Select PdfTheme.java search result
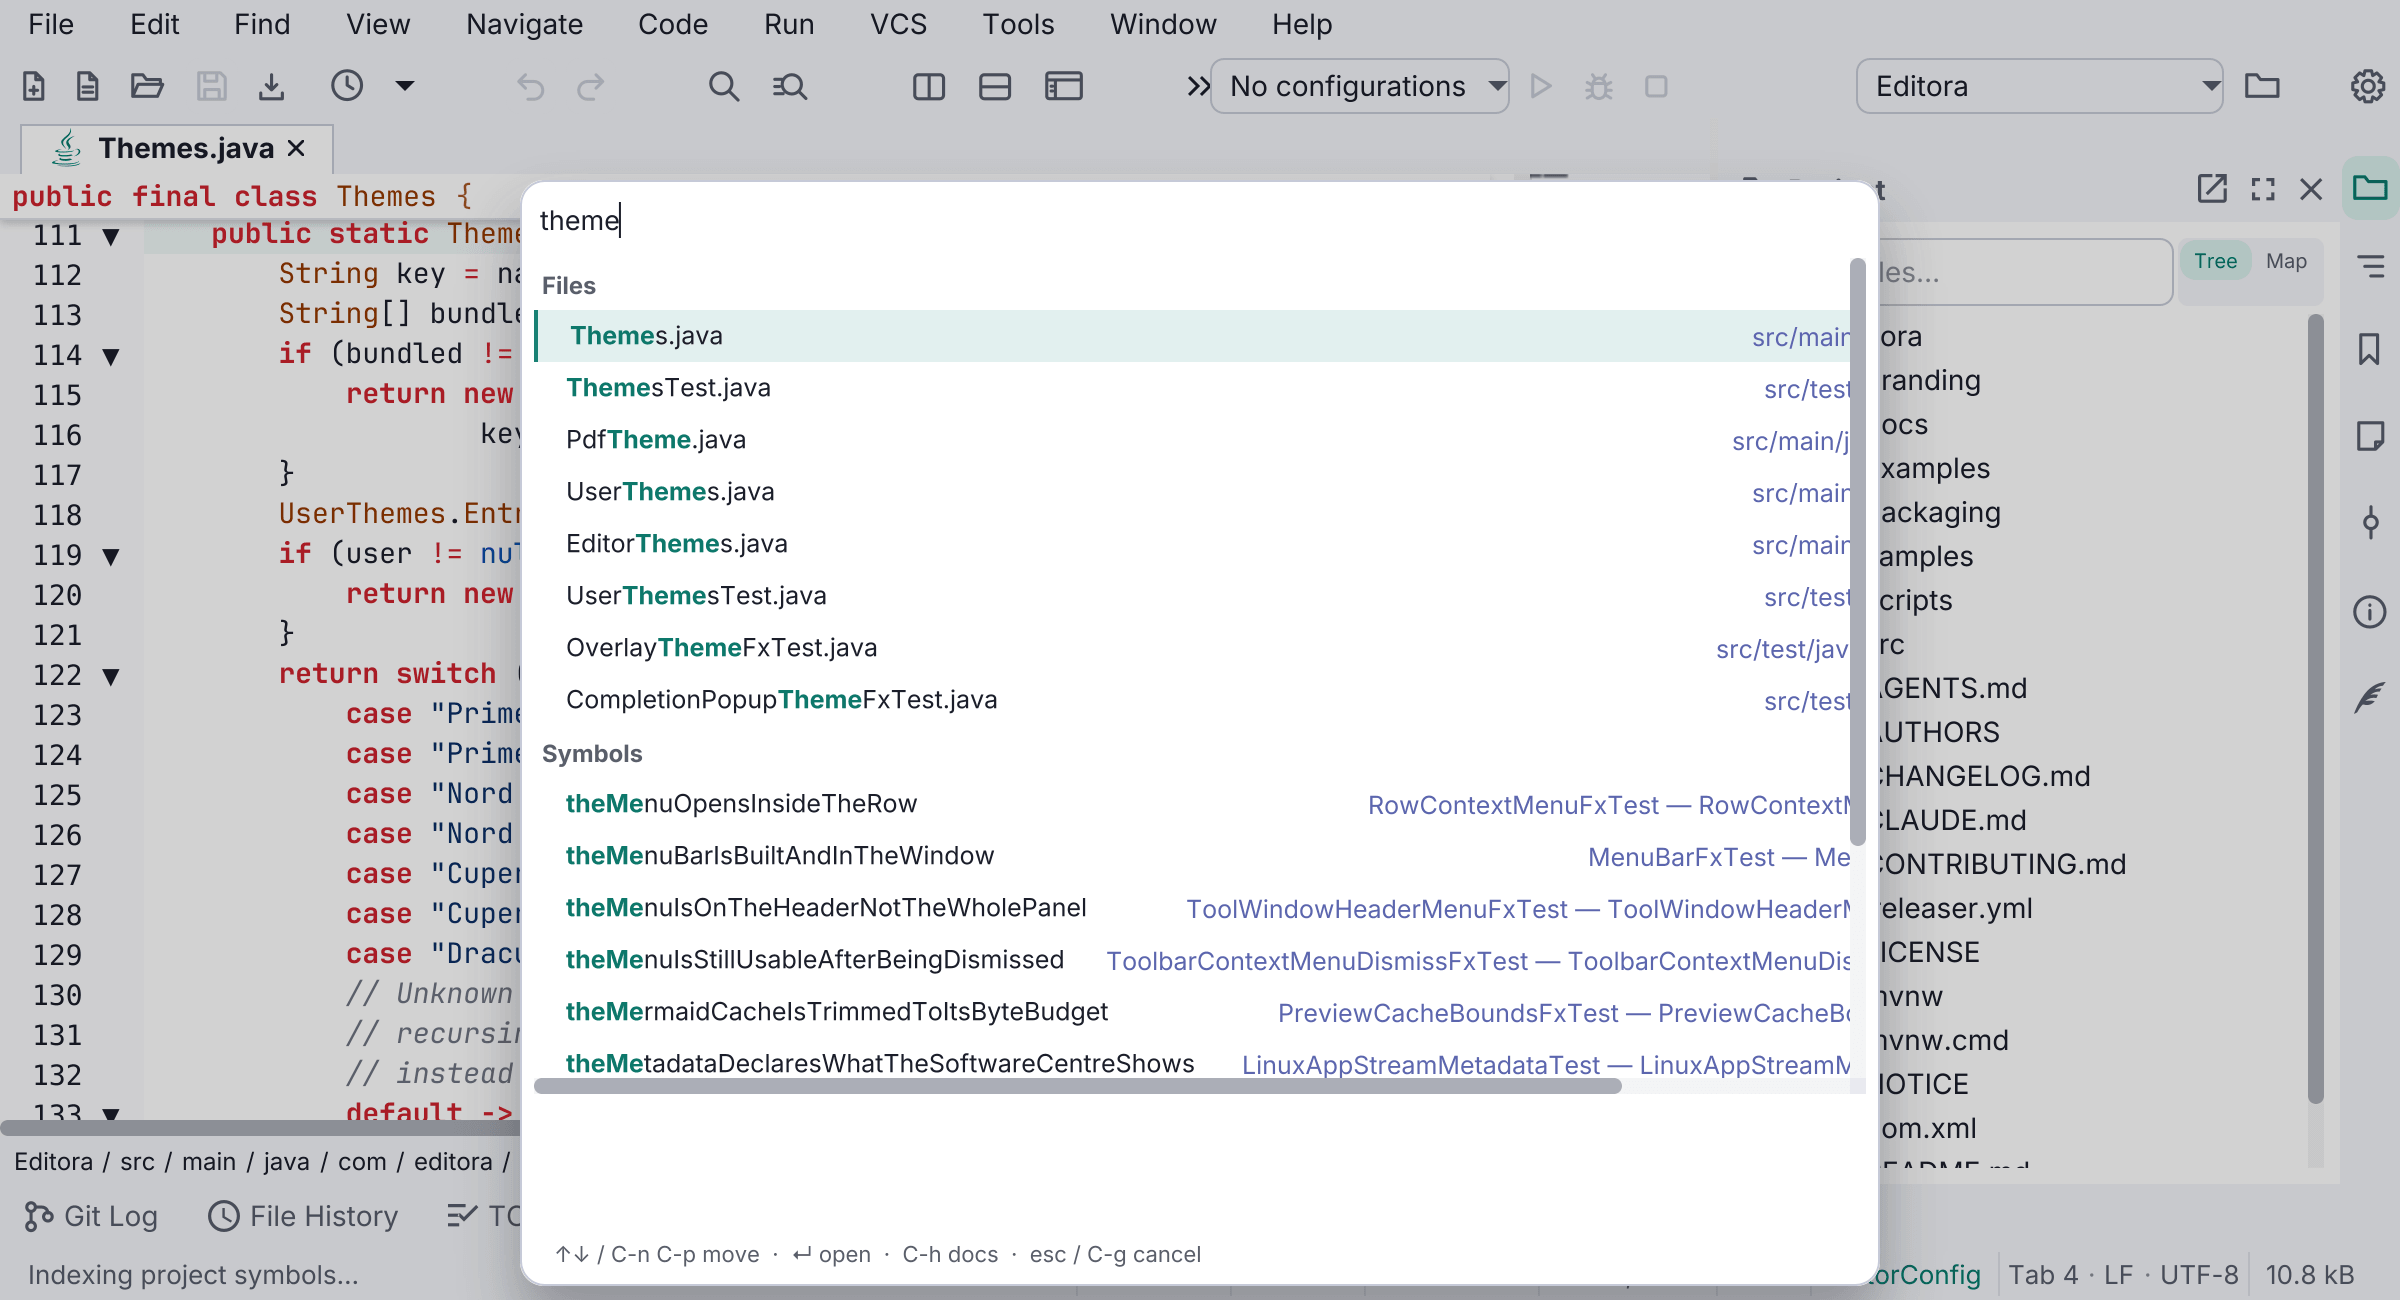2400x1300 pixels. coord(1193,440)
